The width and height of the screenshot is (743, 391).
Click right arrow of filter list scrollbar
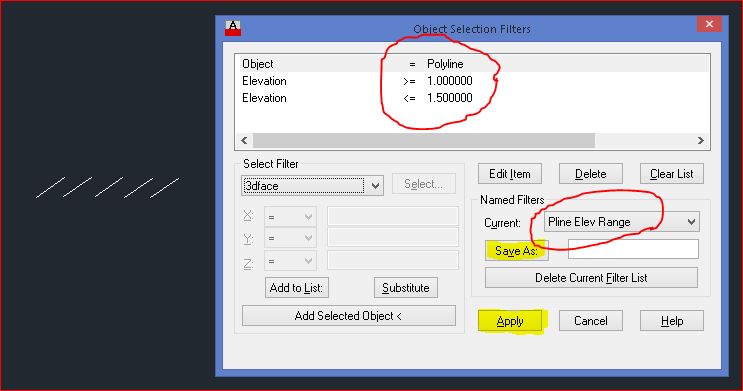pos(701,140)
